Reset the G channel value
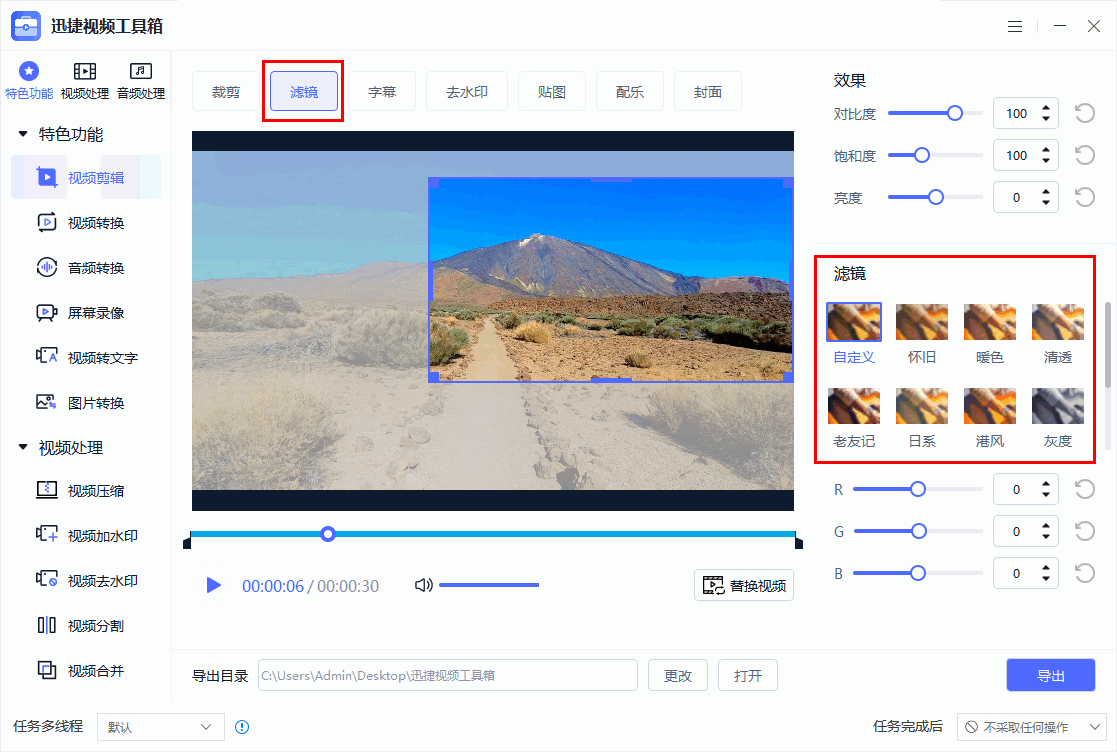Image resolution: width=1117 pixels, height=752 pixels. click(x=1084, y=531)
